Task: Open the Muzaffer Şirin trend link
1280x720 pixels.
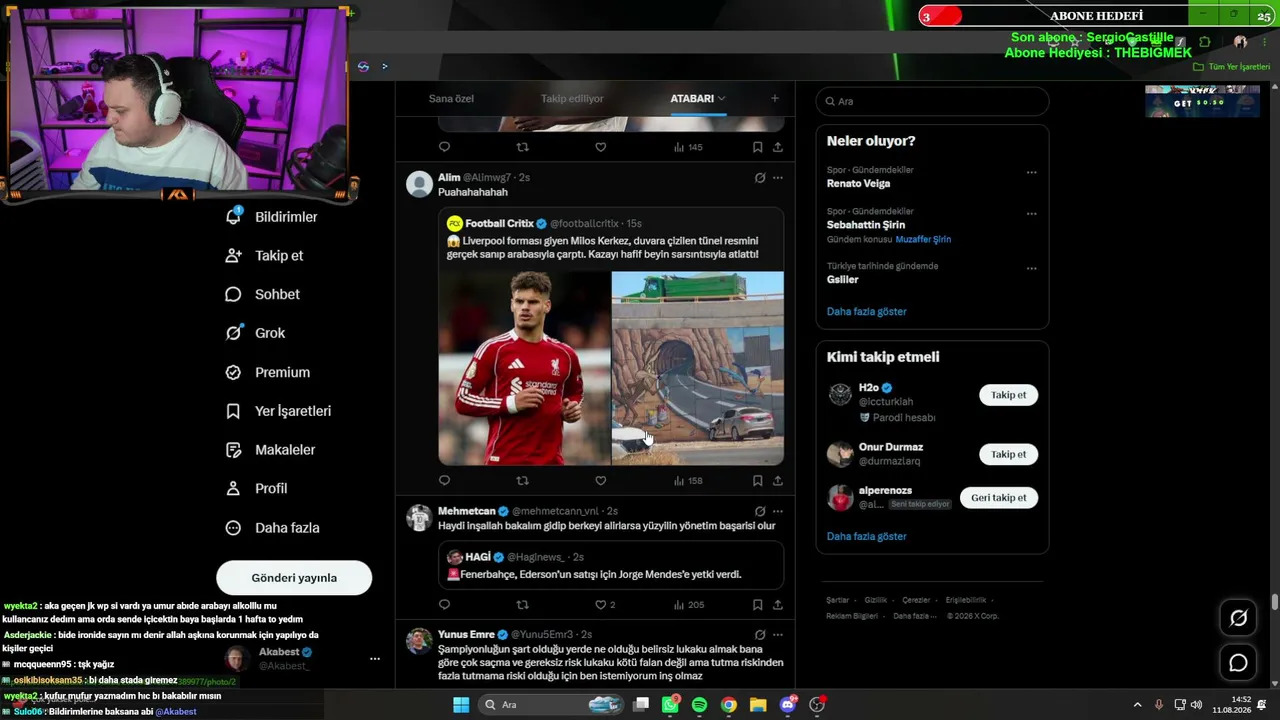Action: tap(923, 240)
